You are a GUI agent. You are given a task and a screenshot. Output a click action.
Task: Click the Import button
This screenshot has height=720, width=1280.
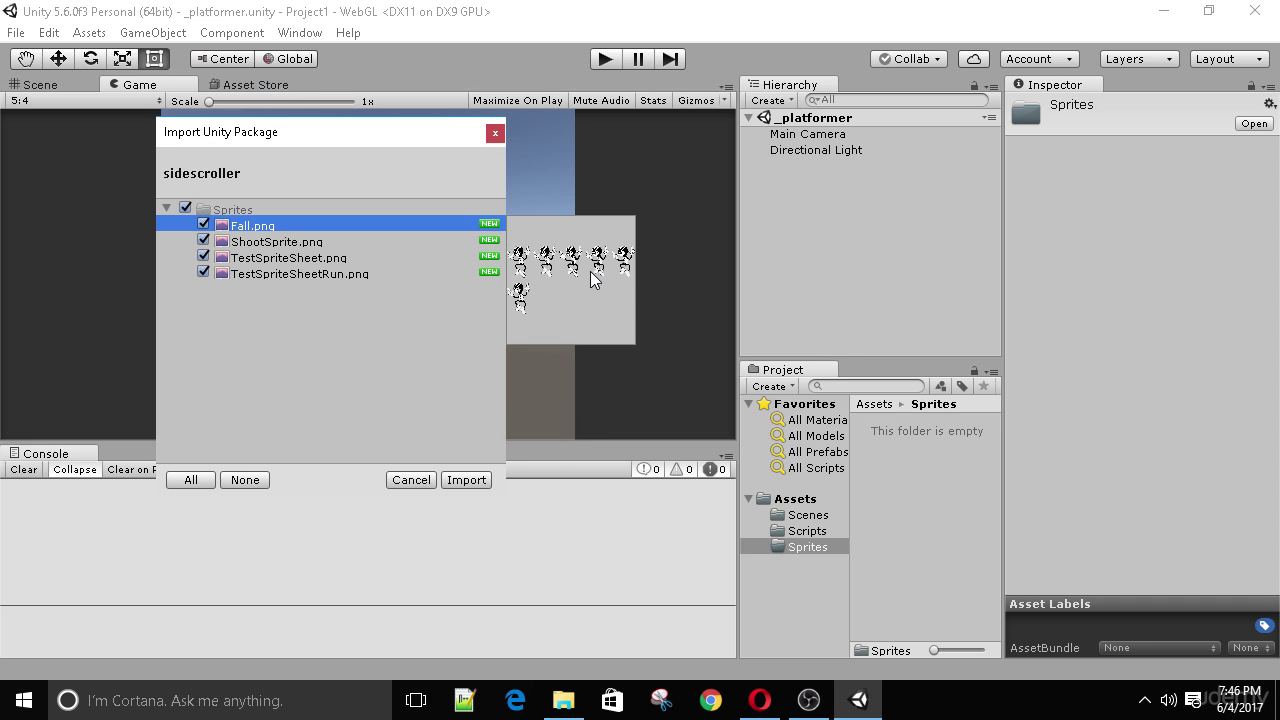pyautogui.click(x=466, y=480)
